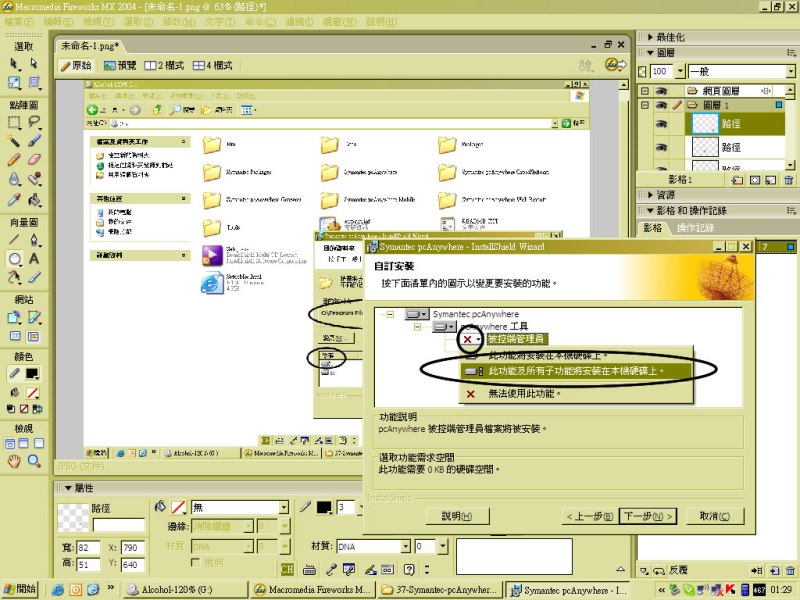Hide the unselected white-row 路徑 object
Viewport: 800px width, 600px height.
[661, 148]
